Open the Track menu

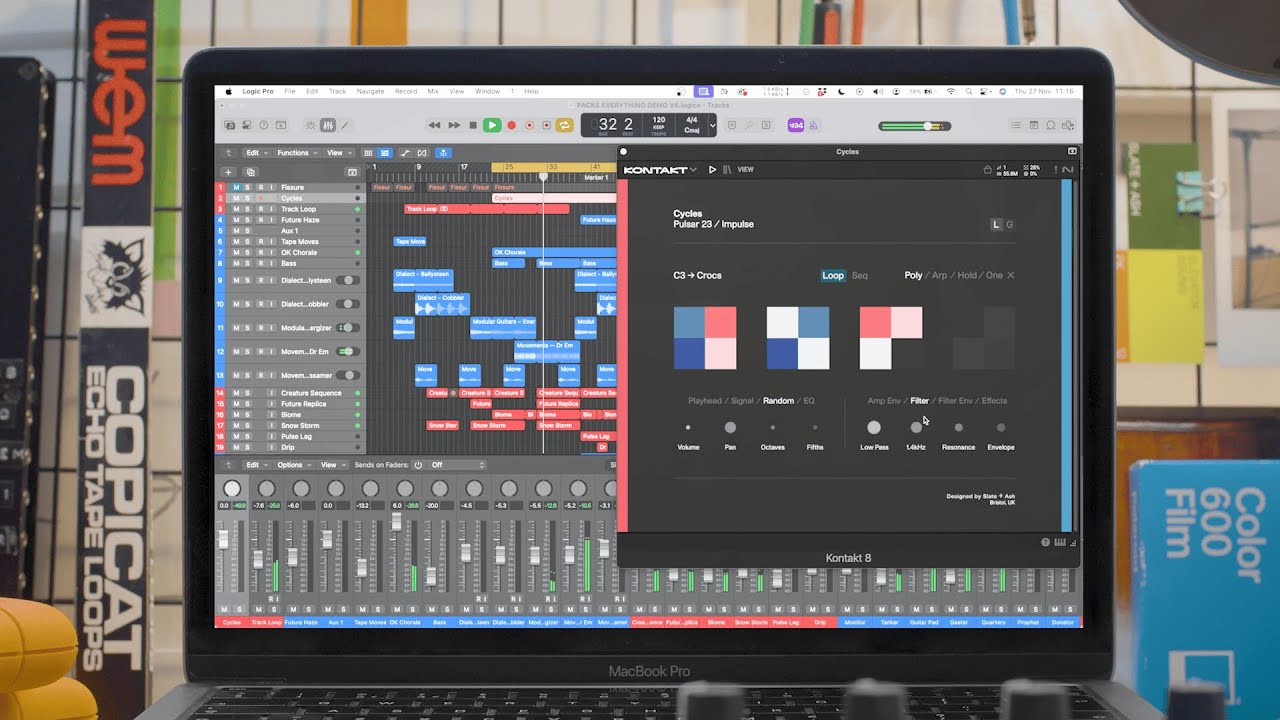coord(338,91)
